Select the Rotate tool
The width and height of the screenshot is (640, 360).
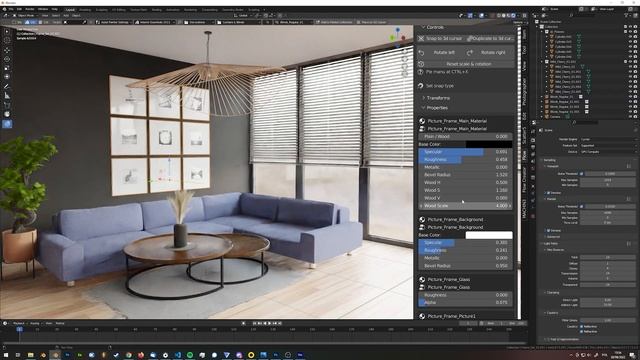click(7, 59)
